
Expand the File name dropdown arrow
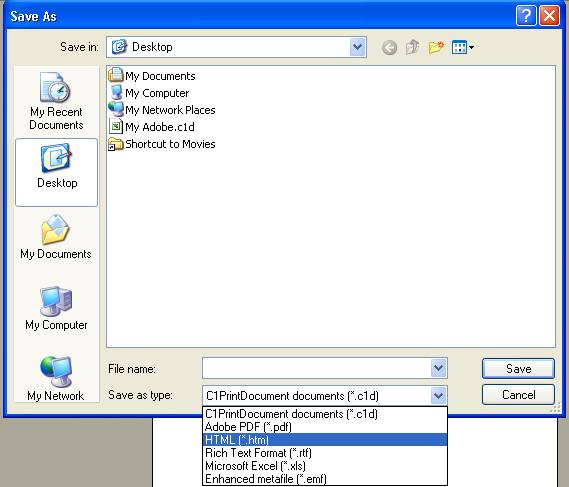pos(438,368)
